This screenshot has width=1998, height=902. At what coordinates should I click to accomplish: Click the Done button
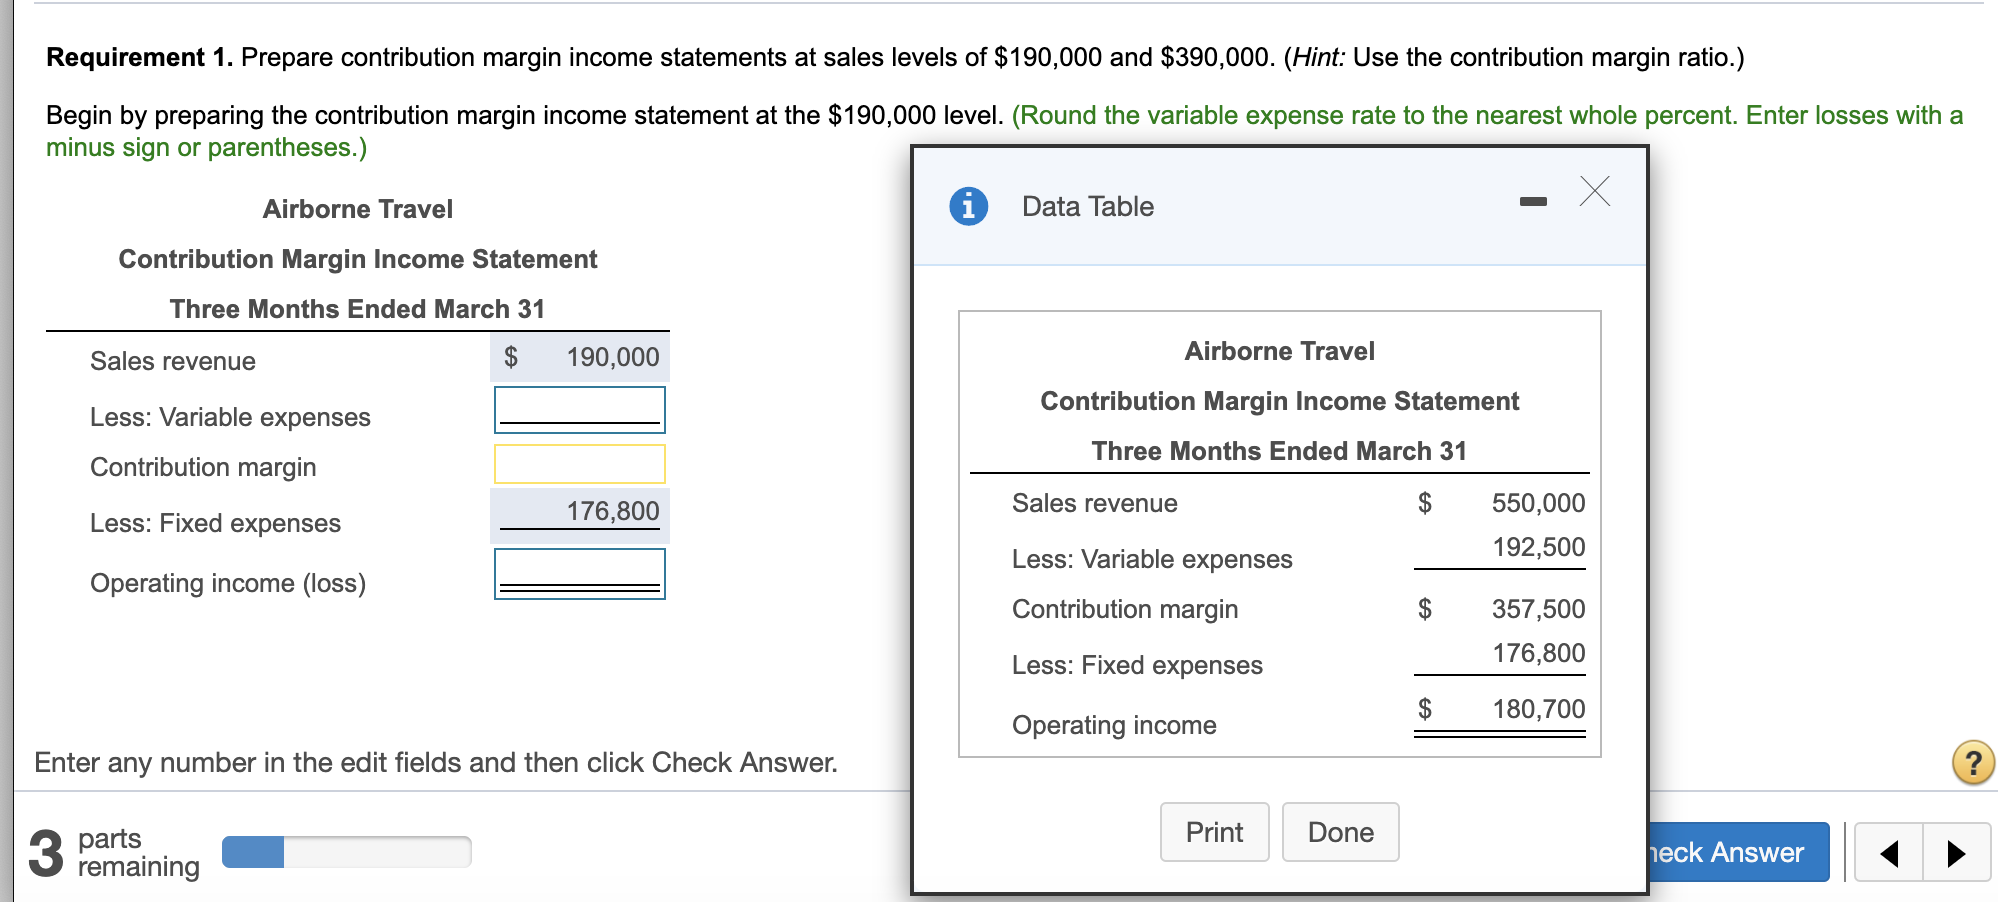click(1340, 831)
